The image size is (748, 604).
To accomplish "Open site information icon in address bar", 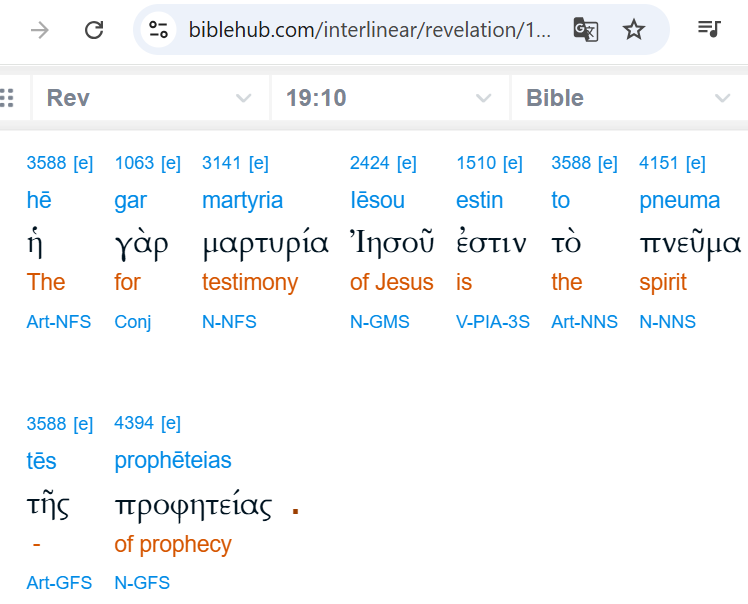I will pos(158,30).
